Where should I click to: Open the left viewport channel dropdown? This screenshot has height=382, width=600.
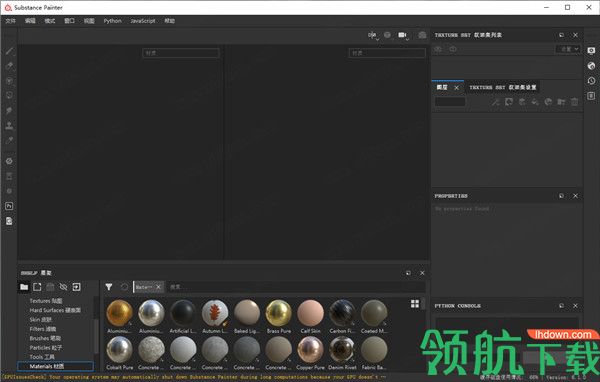pos(181,53)
